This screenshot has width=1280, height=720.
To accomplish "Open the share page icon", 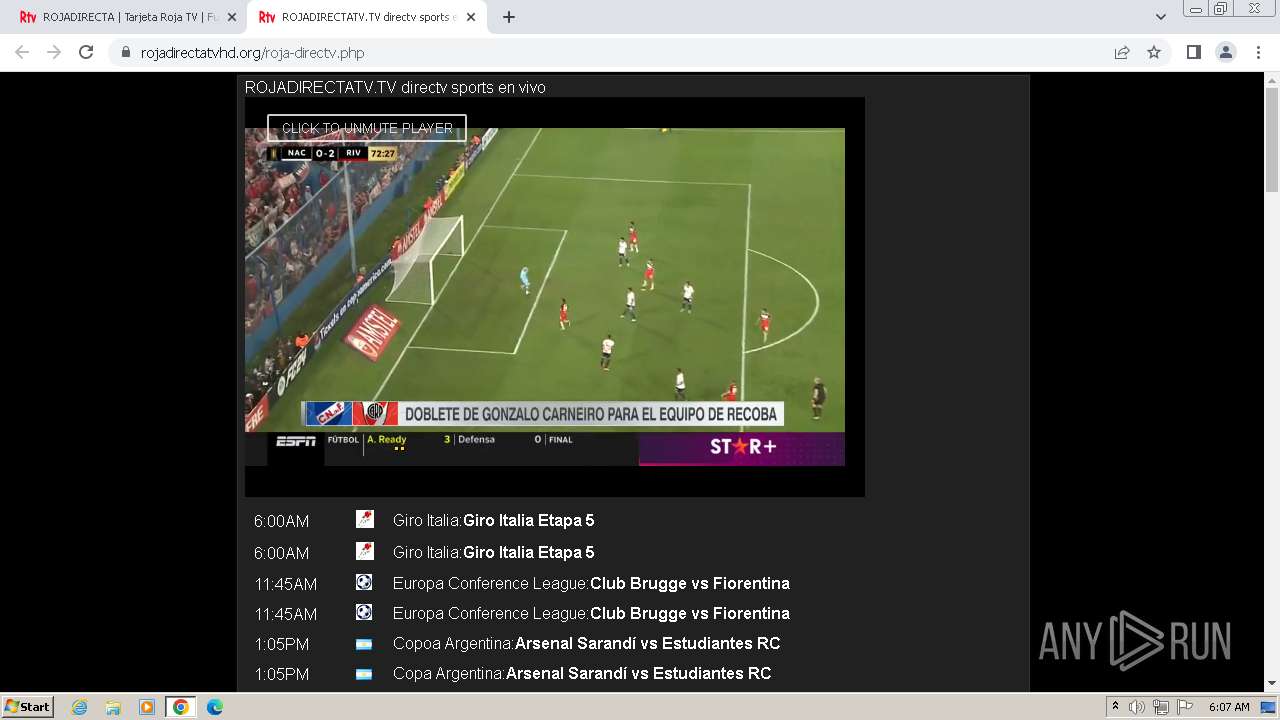I will pyautogui.click(x=1122, y=53).
